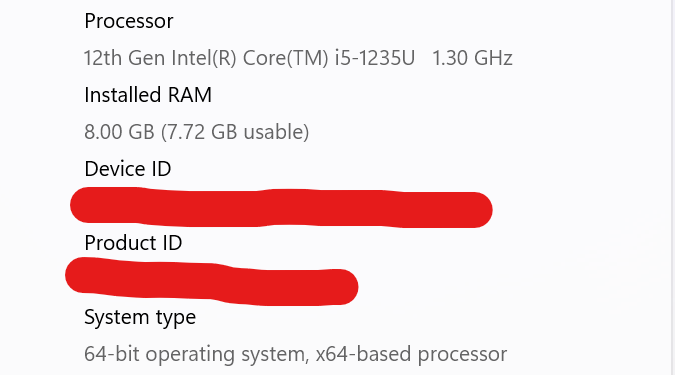Click the word 'usable' in RAM value

pyautogui.click(x=276, y=132)
